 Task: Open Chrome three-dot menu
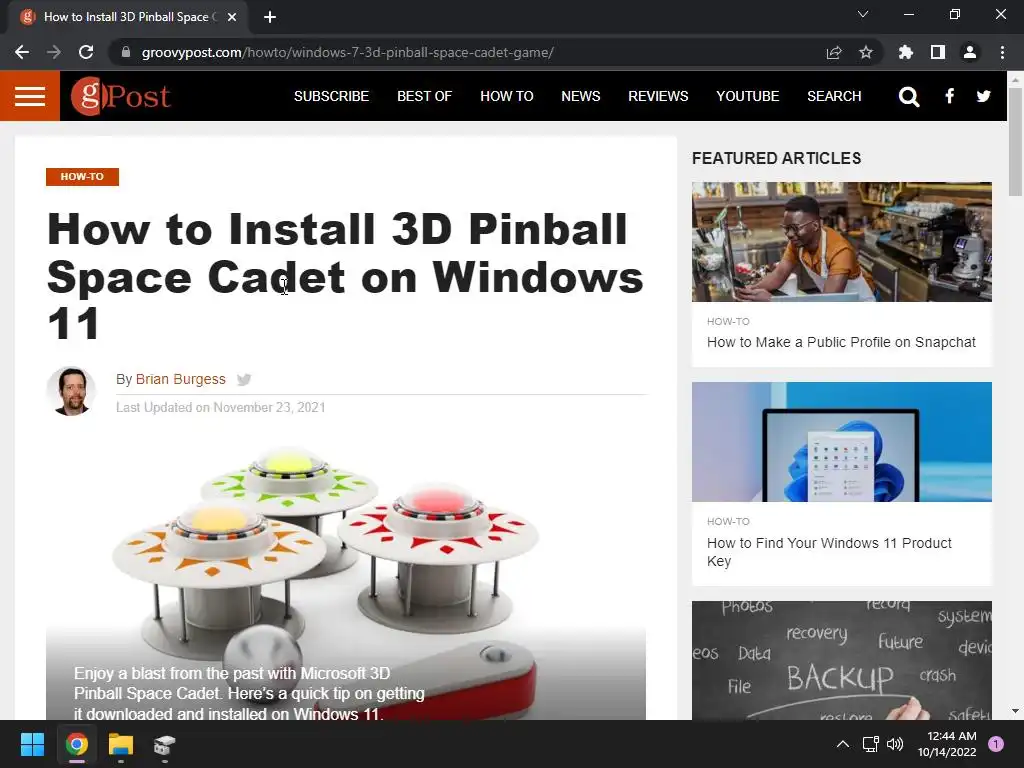point(1002,52)
